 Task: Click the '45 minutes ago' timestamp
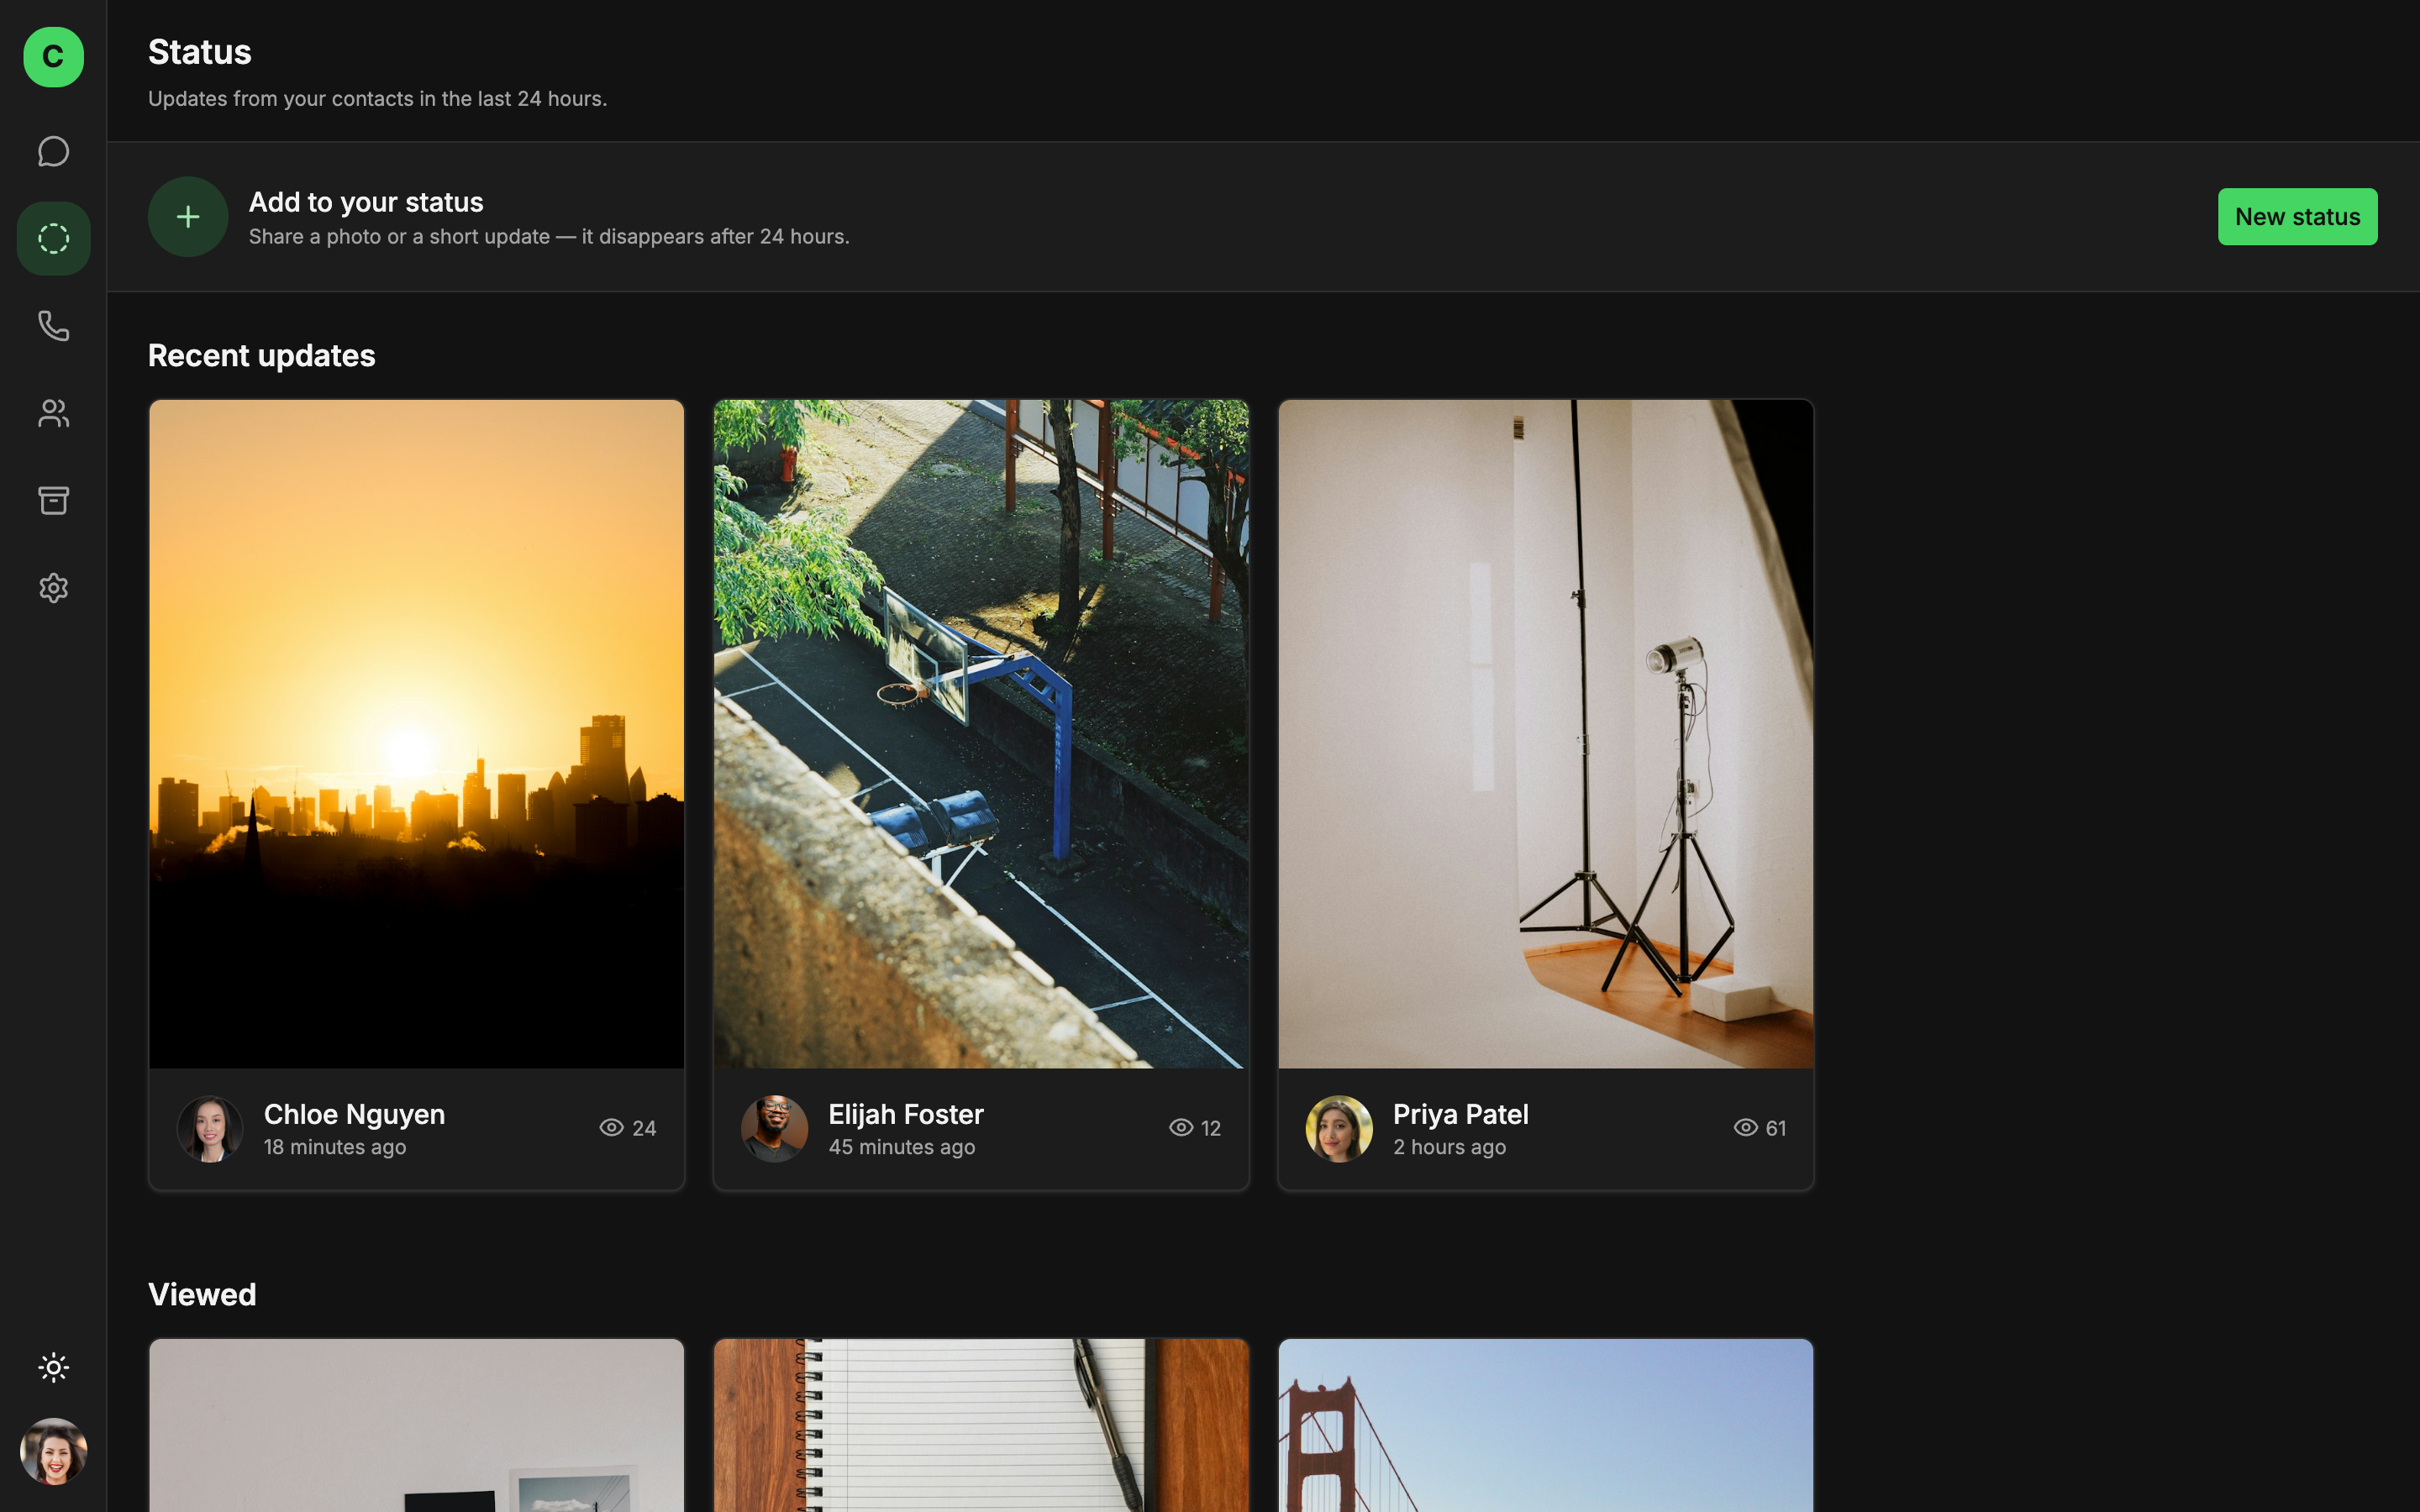click(902, 1147)
